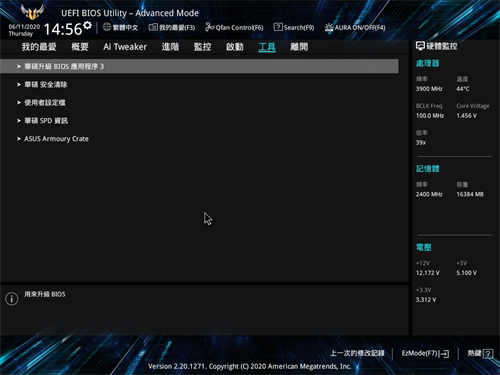
Task: Click the 3900 MHz CPU frequency value
Action: click(x=429, y=89)
